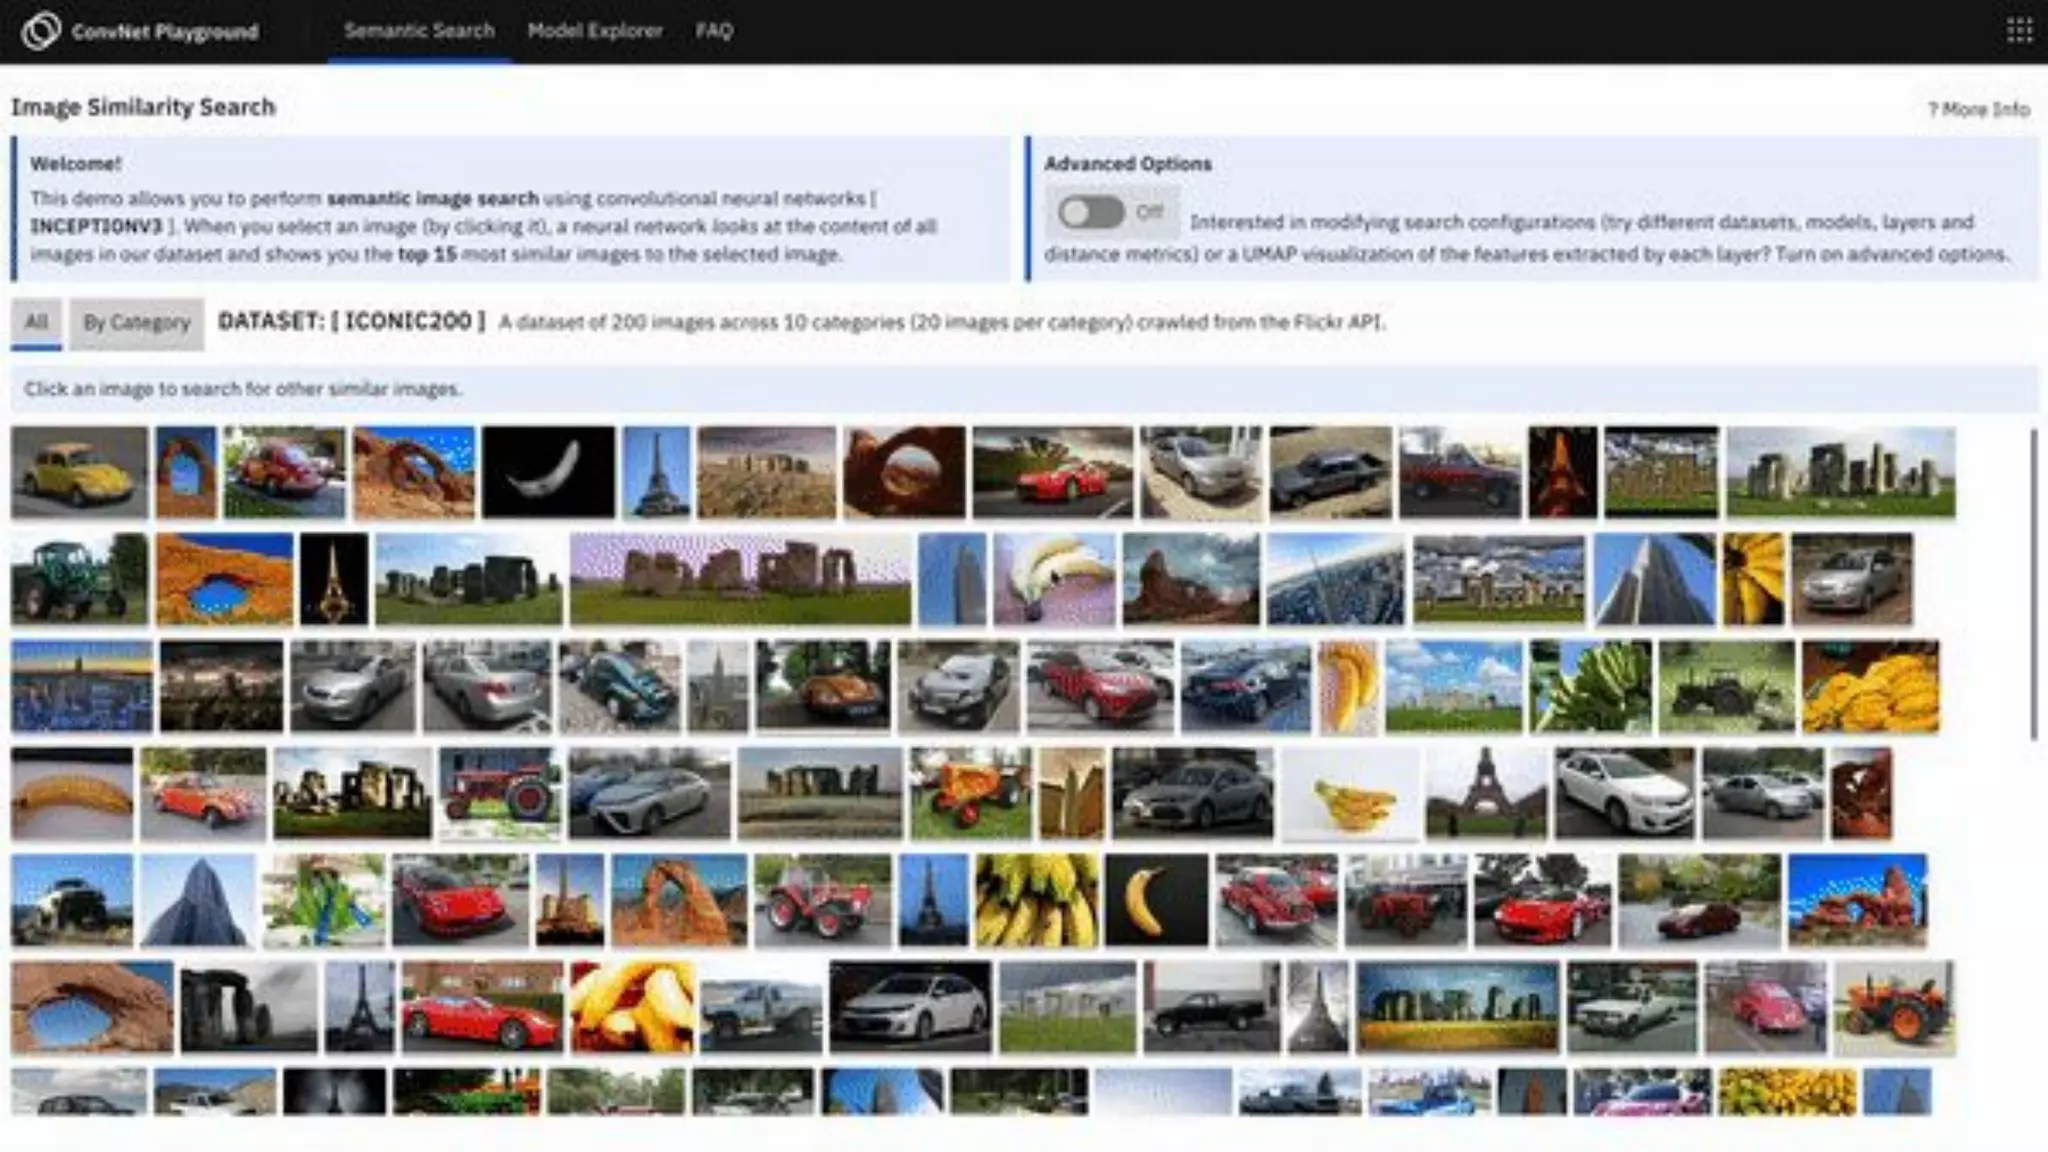Image resolution: width=2048 pixels, height=1152 pixels.
Task: Pick the white banana on black image
Action: (x=548, y=472)
